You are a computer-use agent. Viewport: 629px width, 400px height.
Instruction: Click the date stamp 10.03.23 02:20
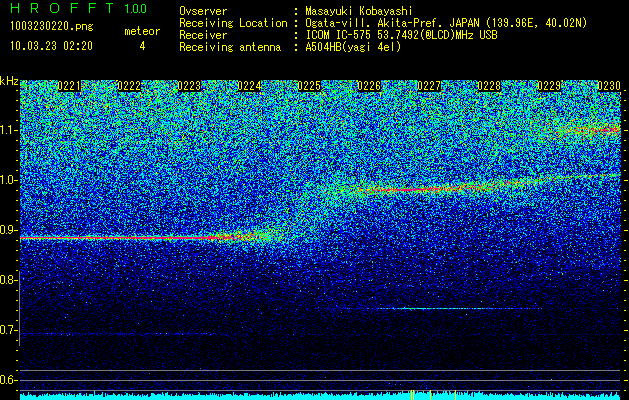[51, 46]
